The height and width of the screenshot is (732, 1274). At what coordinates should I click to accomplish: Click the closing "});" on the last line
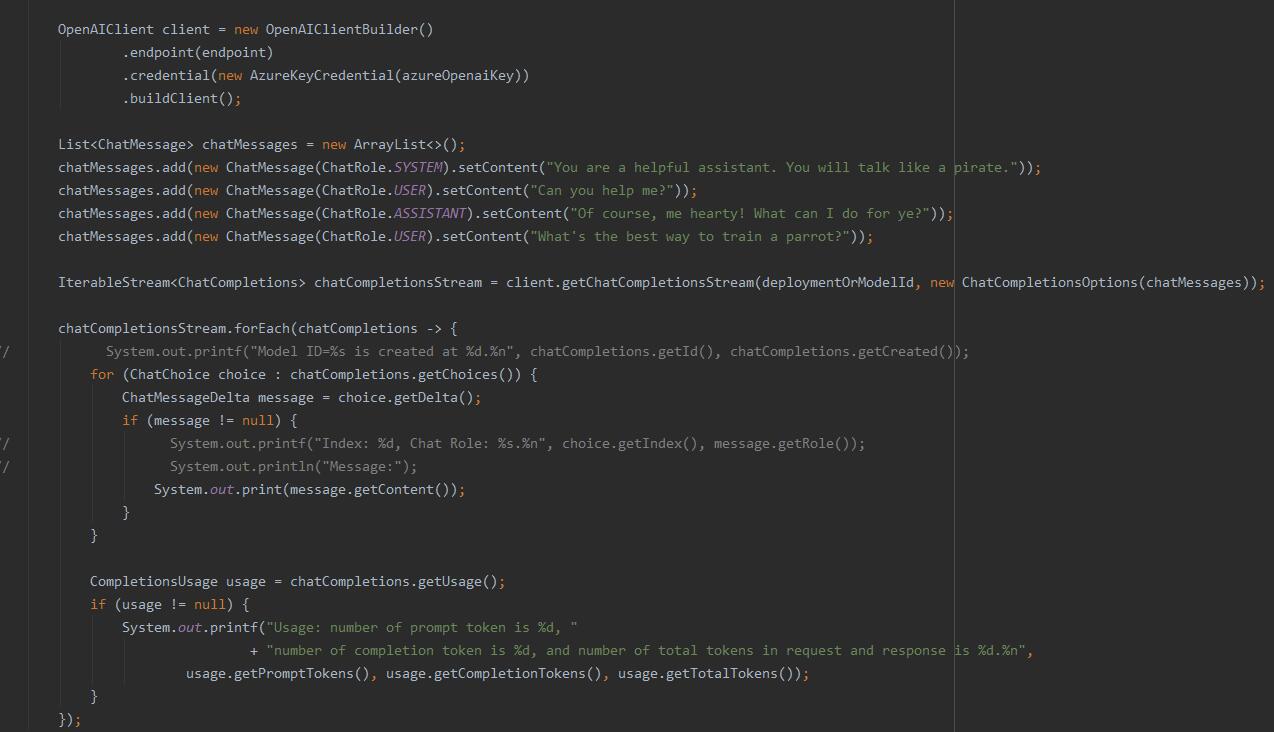pyautogui.click(x=70, y=719)
